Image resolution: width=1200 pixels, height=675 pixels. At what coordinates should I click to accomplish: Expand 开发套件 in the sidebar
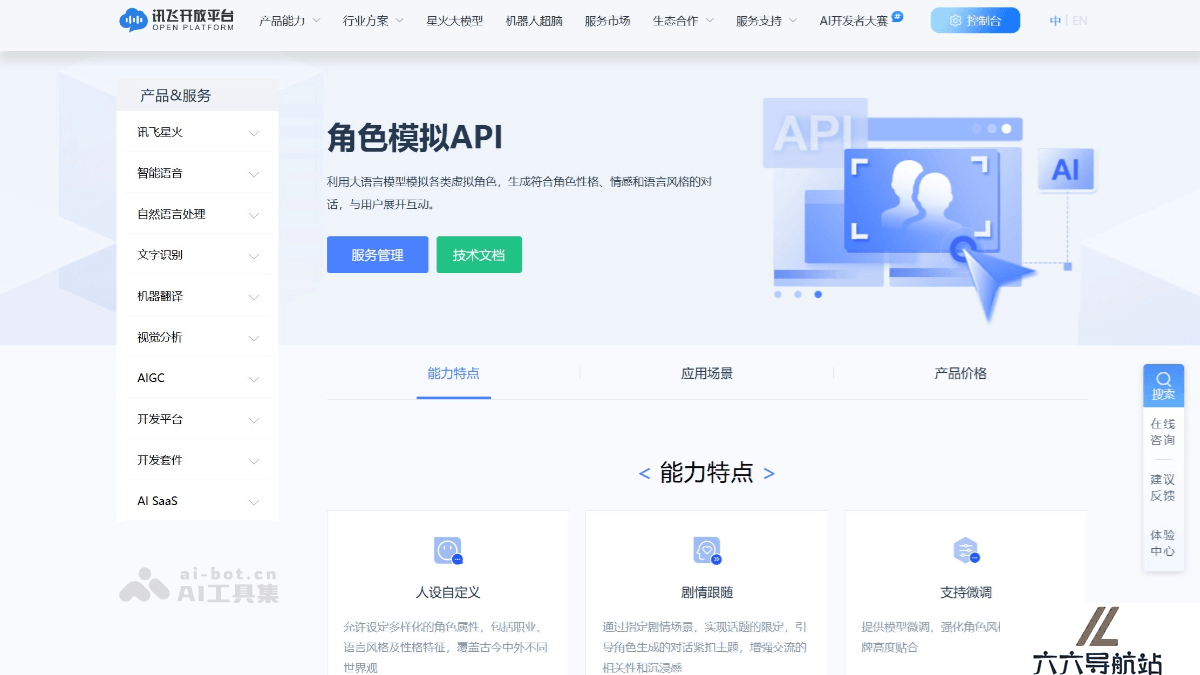point(197,460)
